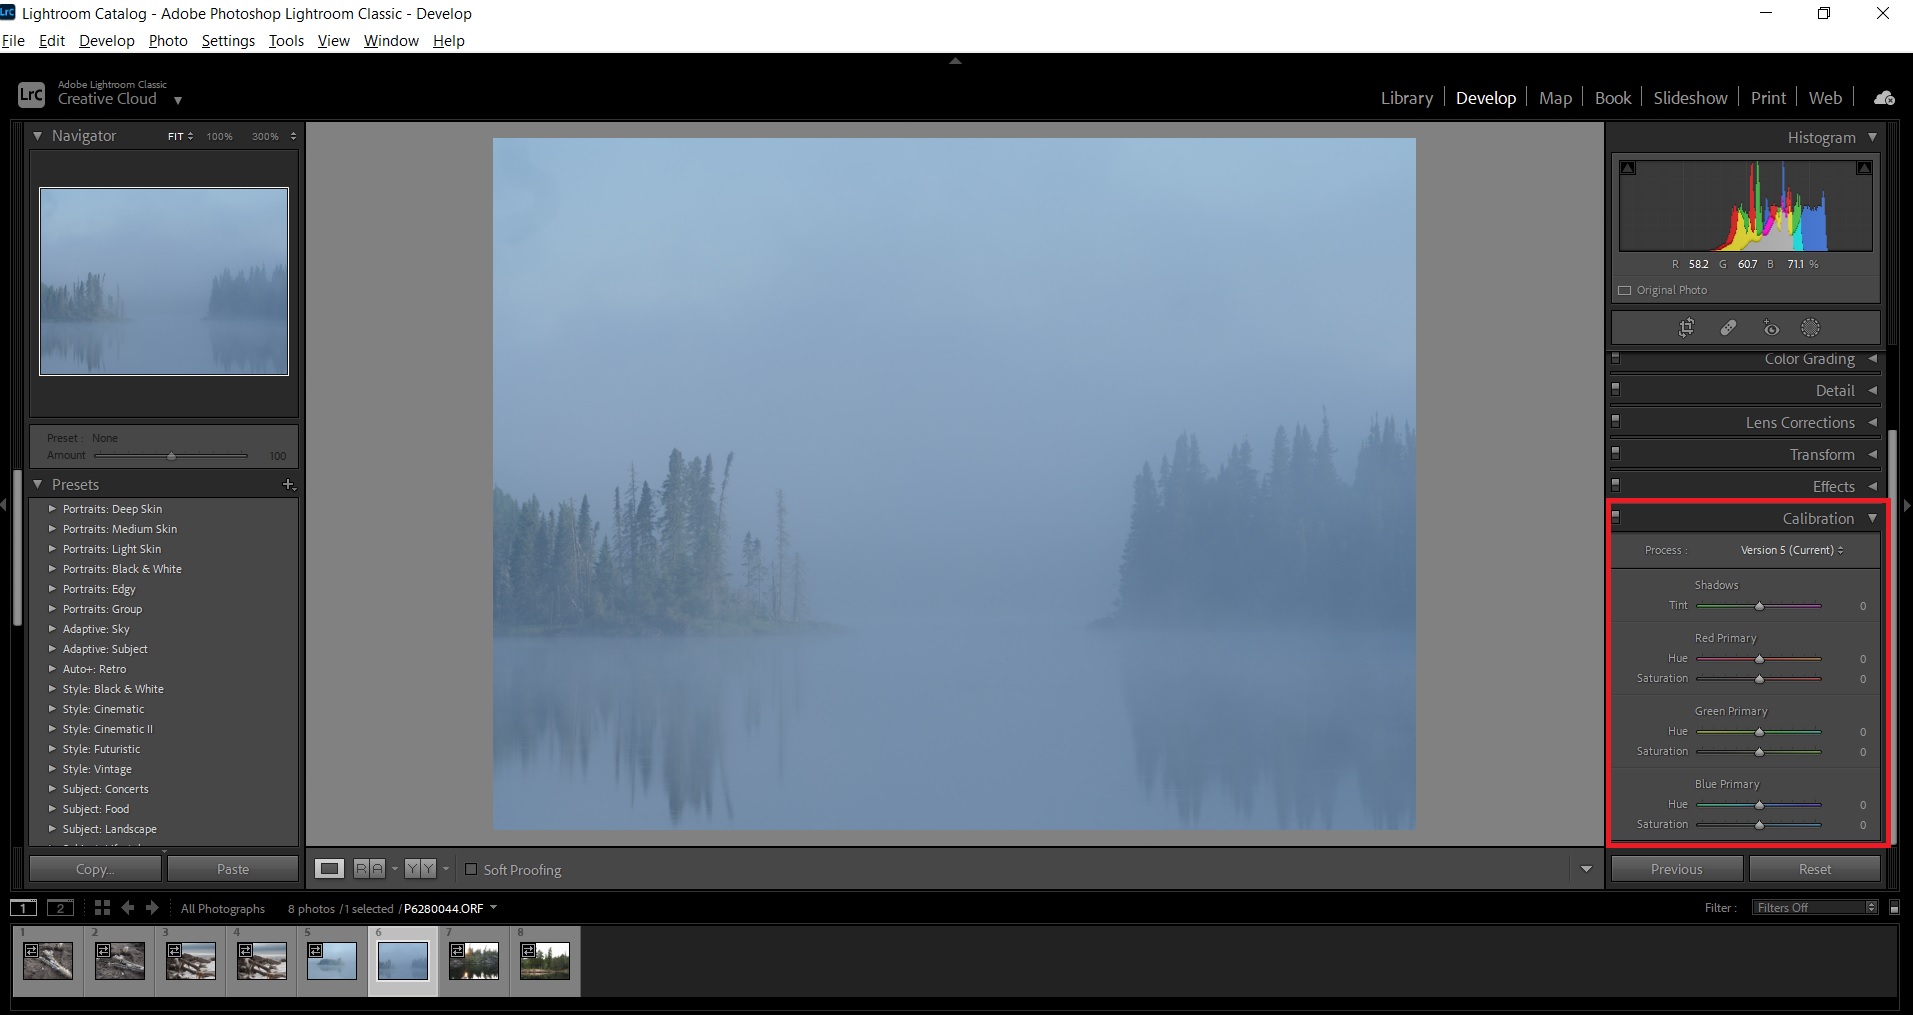This screenshot has width=1913, height=1015.
Task: Collapse the Calibration panel
Action: pos(1872,518)
